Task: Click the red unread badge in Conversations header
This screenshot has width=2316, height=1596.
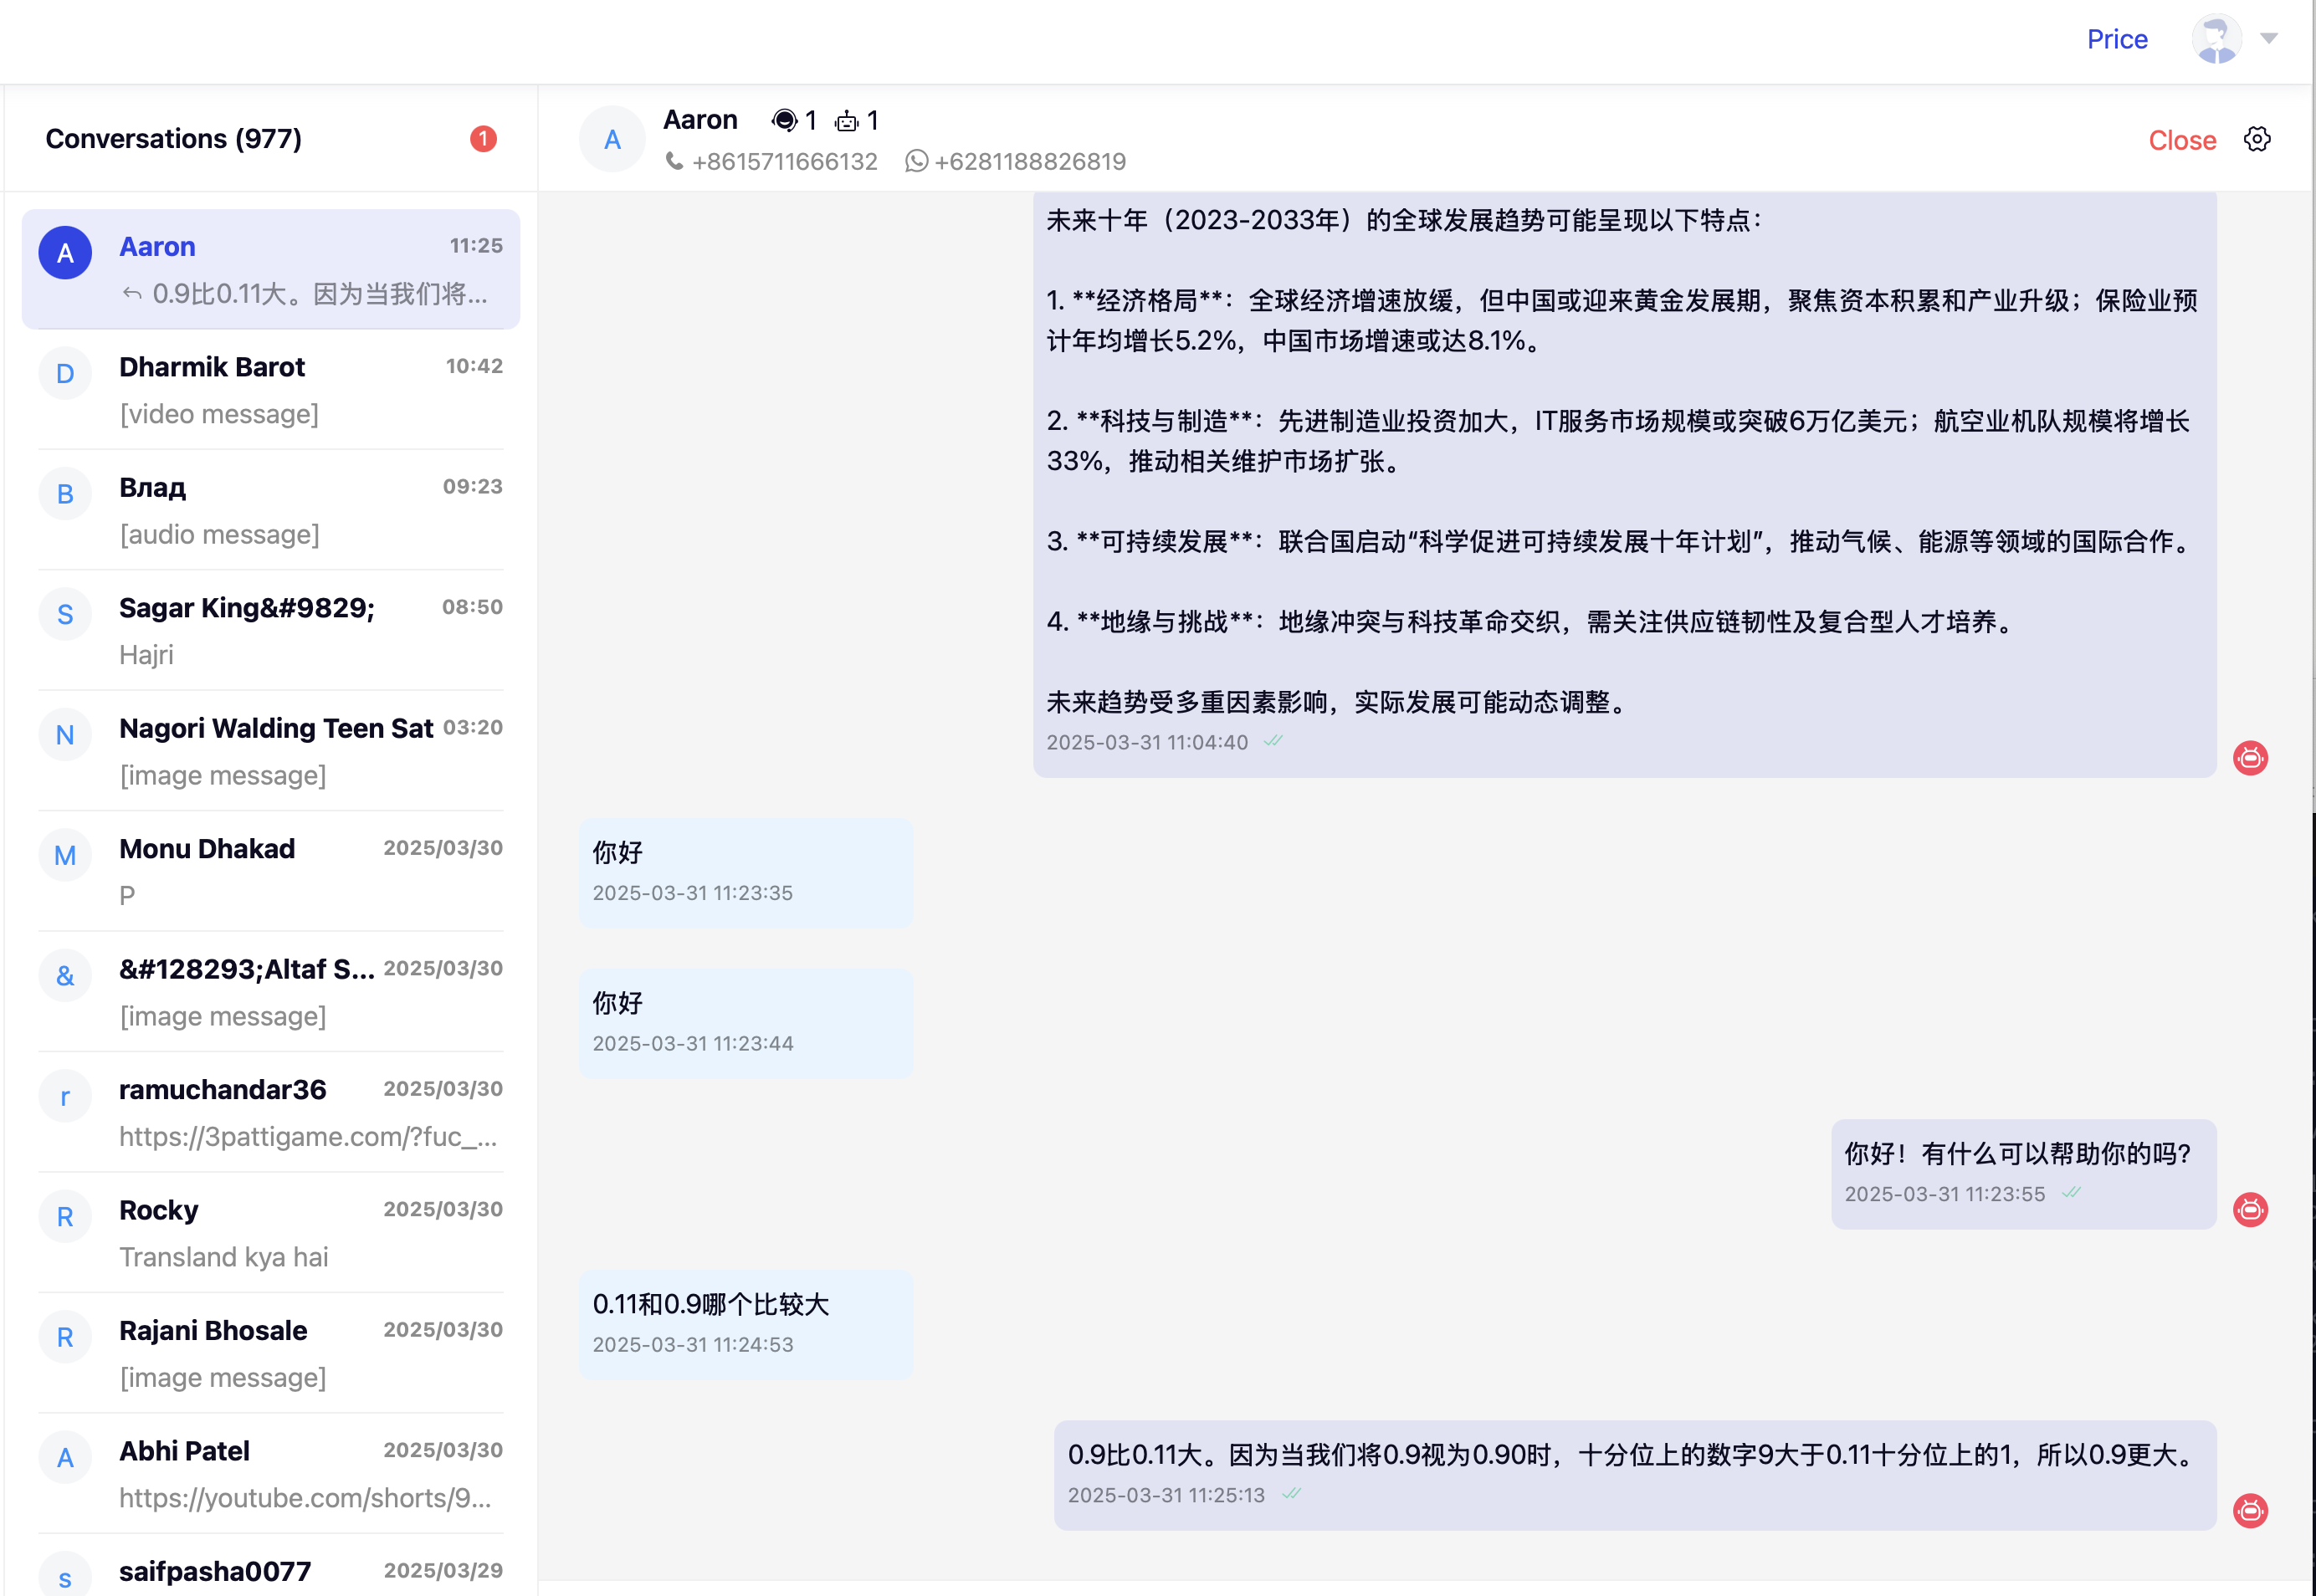Action: coord(483,139)
